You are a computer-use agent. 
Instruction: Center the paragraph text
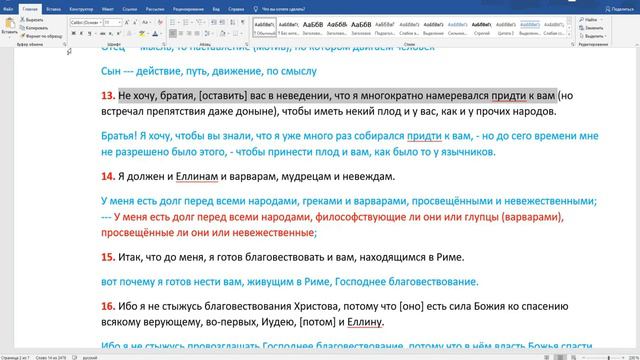(x=181, y=33)
